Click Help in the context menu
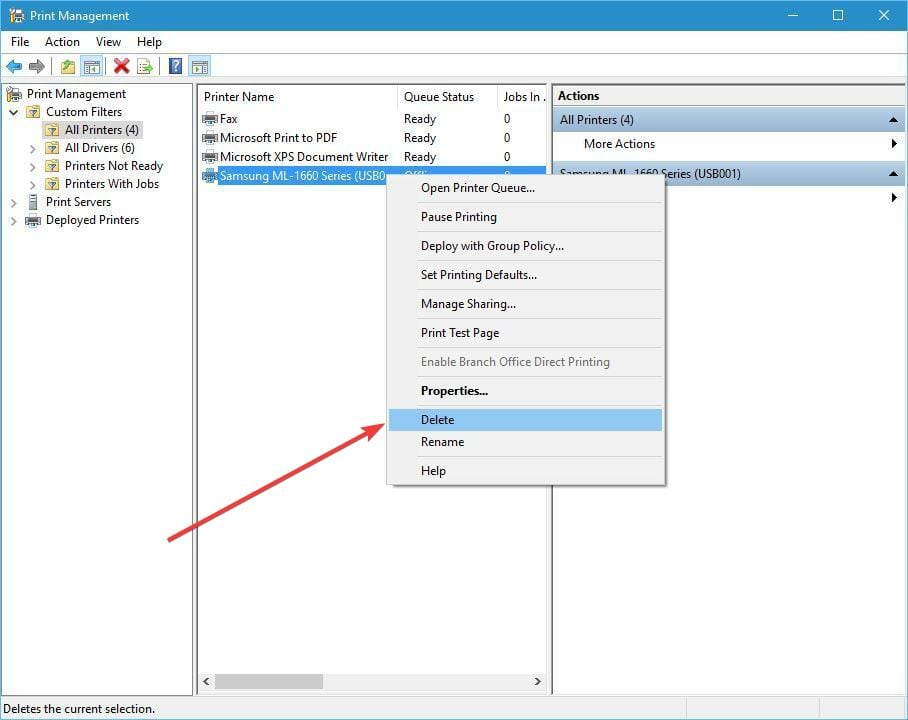Screen dimensions: 908x720 point(525,471)
